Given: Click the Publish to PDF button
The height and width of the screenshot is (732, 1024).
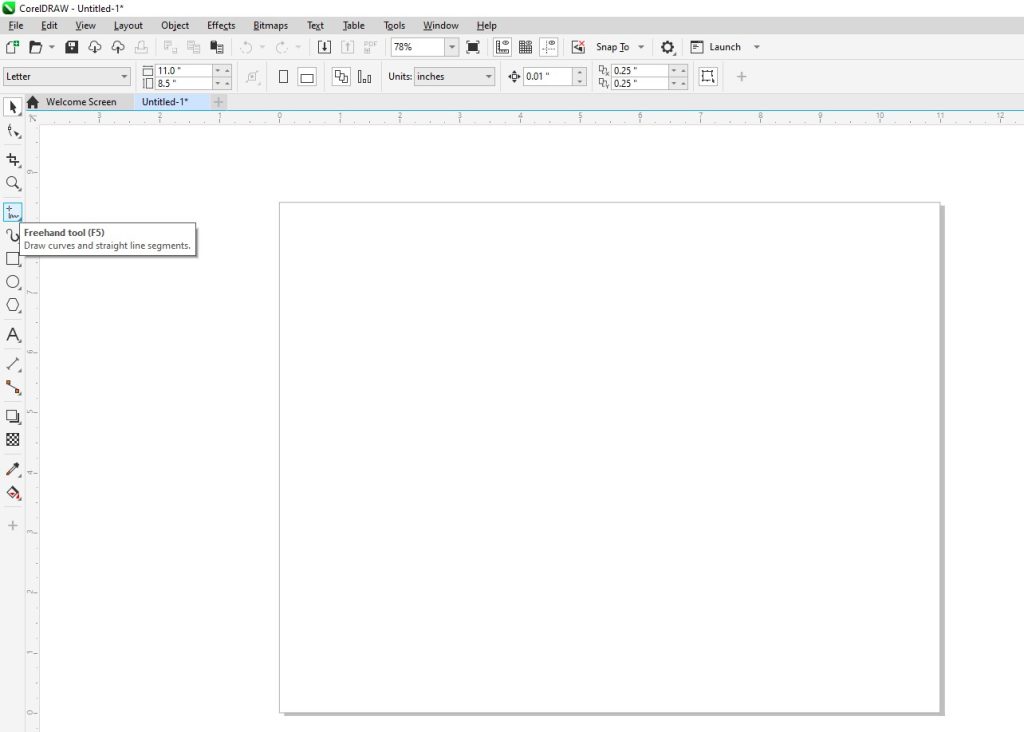Looking at the screenshot, I should (370, 46).
